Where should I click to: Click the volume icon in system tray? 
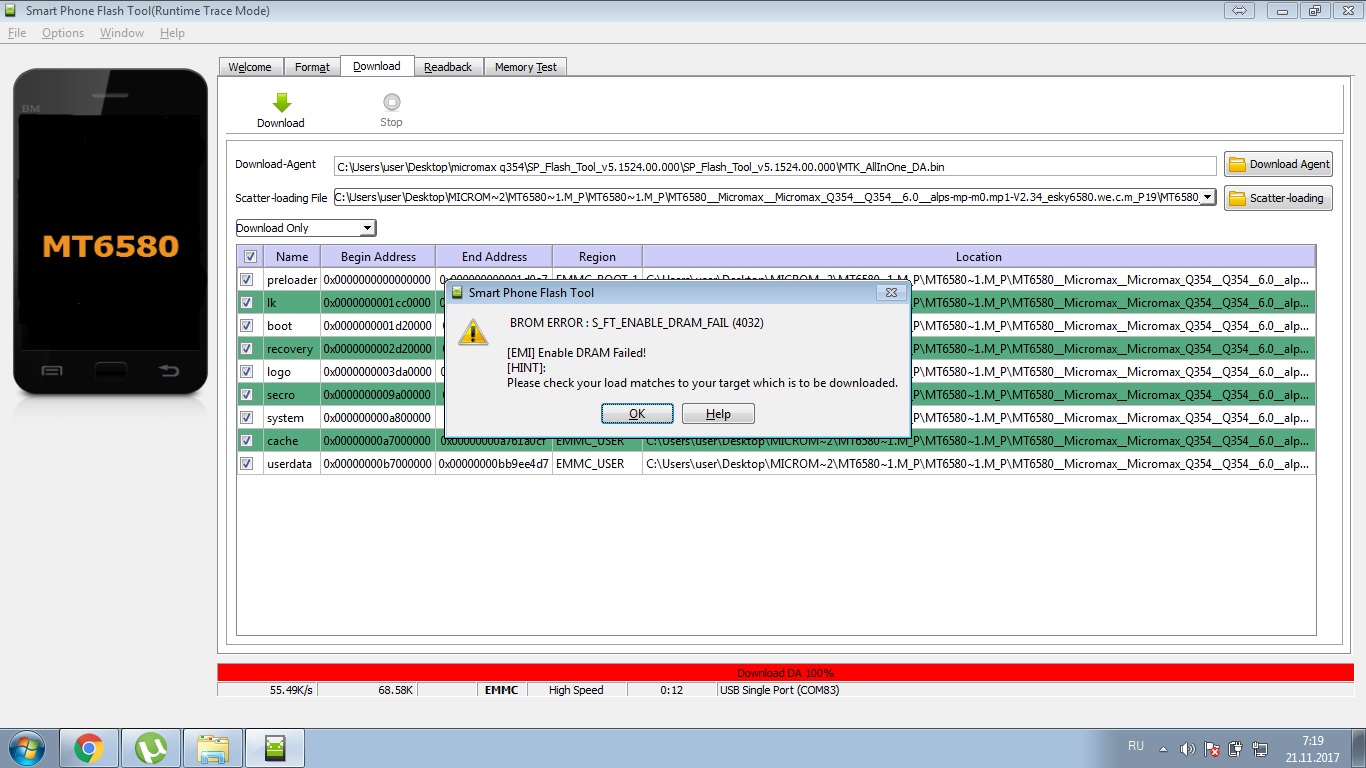[x=1187, y=748]
